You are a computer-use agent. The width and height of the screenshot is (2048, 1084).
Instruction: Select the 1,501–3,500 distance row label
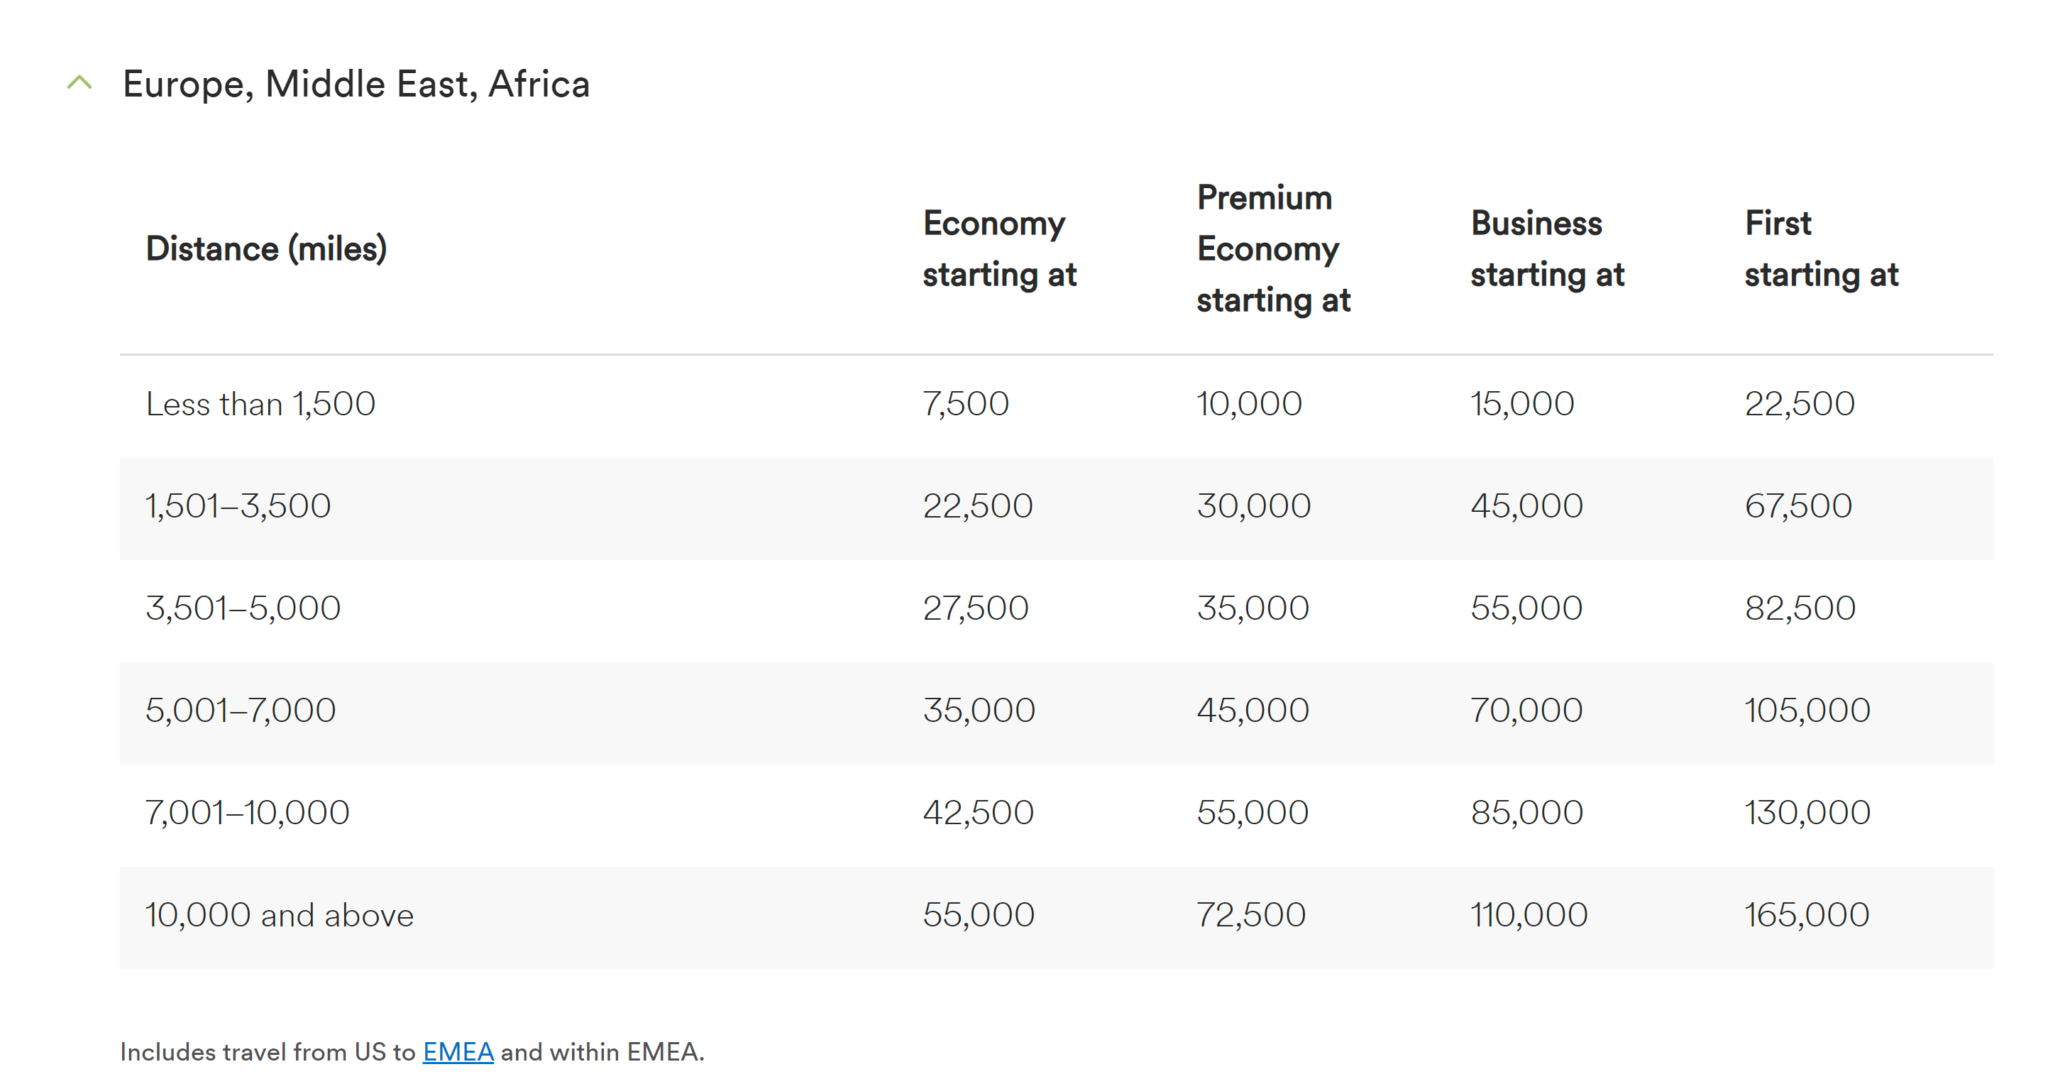pyautogui.click(x=238, y=506)
